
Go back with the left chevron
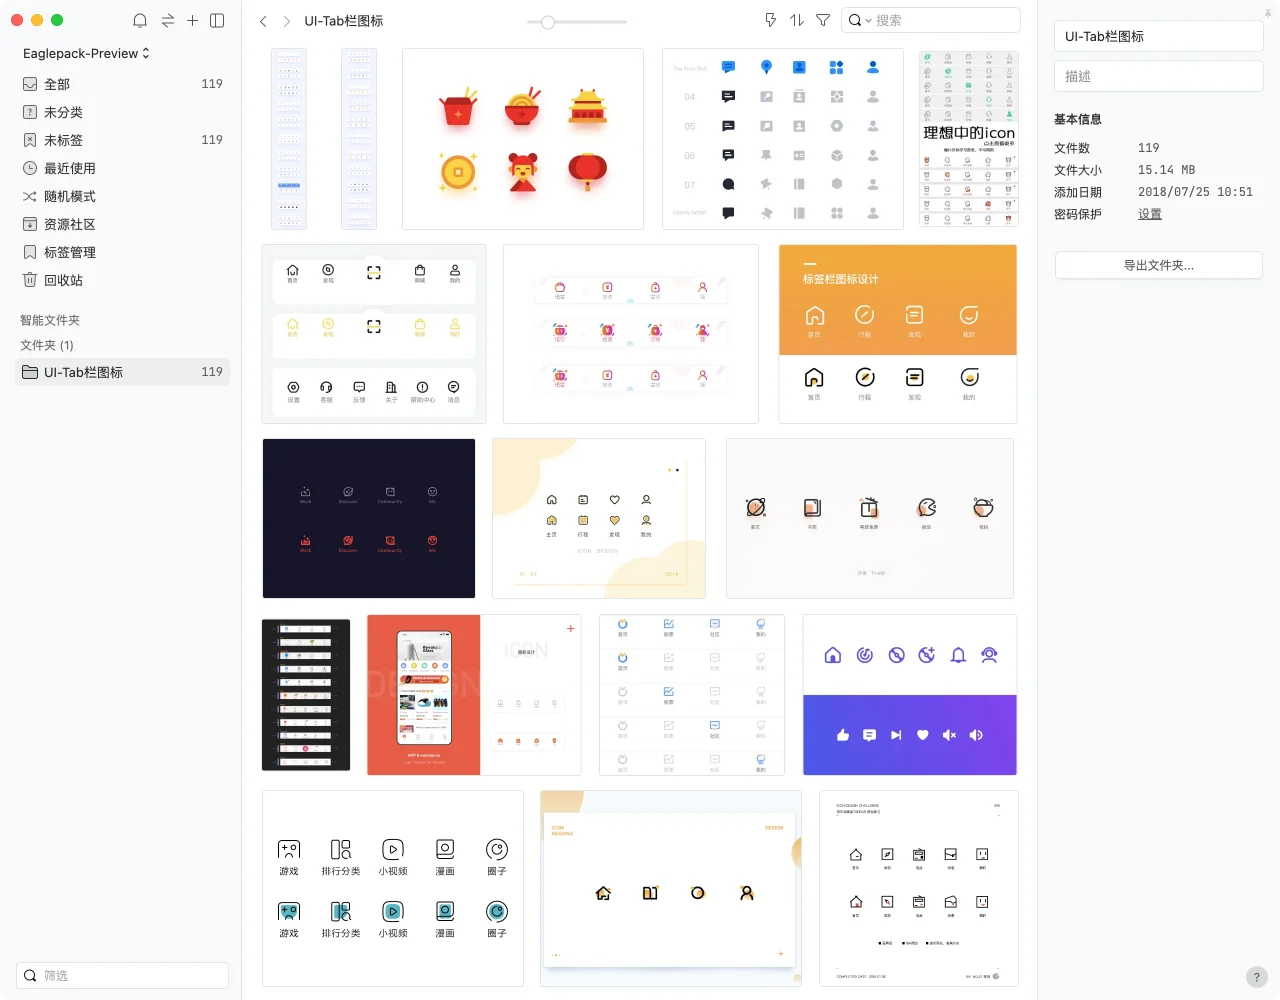[x=263, y=21]
